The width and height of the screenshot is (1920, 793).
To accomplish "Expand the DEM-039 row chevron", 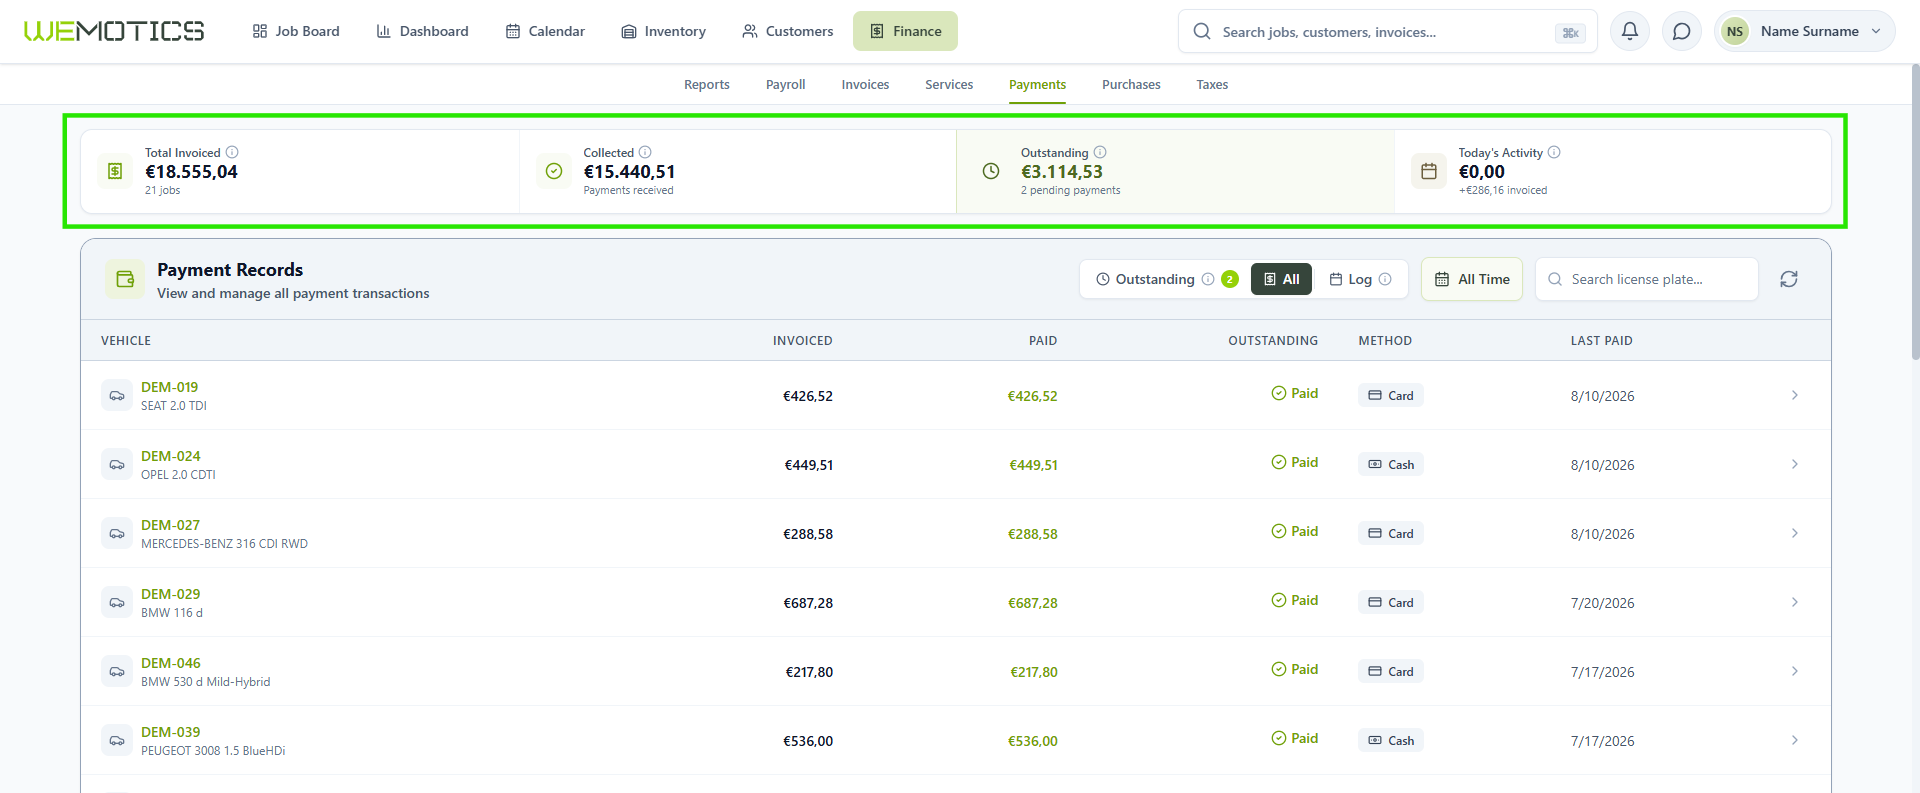I will tap(1795, 740).
